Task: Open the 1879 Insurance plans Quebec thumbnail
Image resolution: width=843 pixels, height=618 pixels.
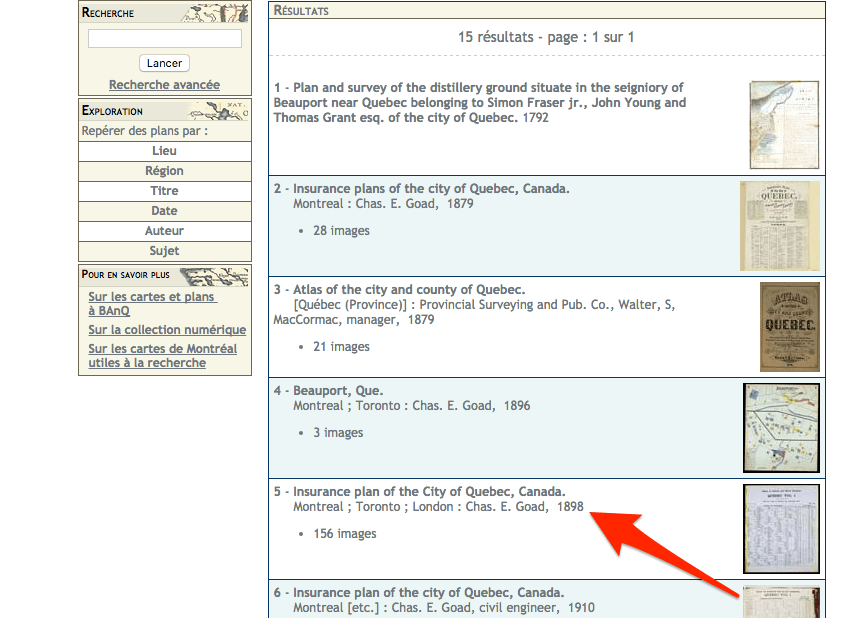Action: tap(780, 226)
